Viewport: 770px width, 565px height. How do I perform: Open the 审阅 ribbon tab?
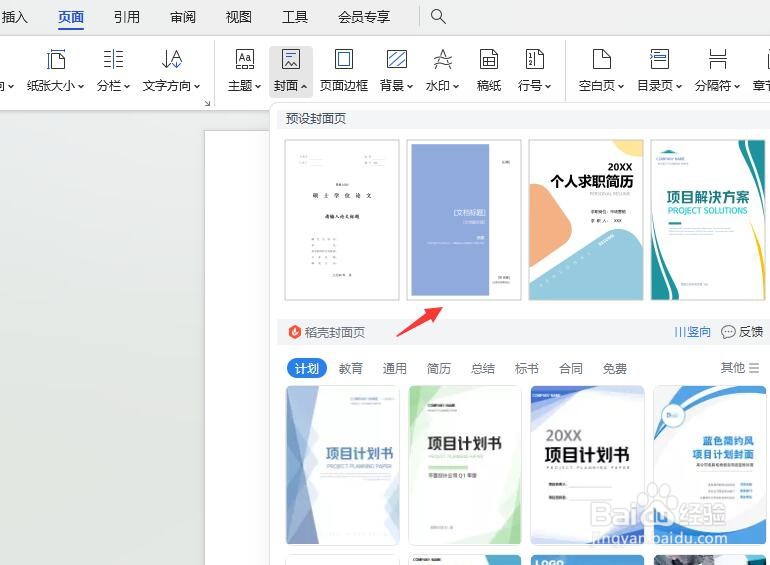[x=183, y=17]
